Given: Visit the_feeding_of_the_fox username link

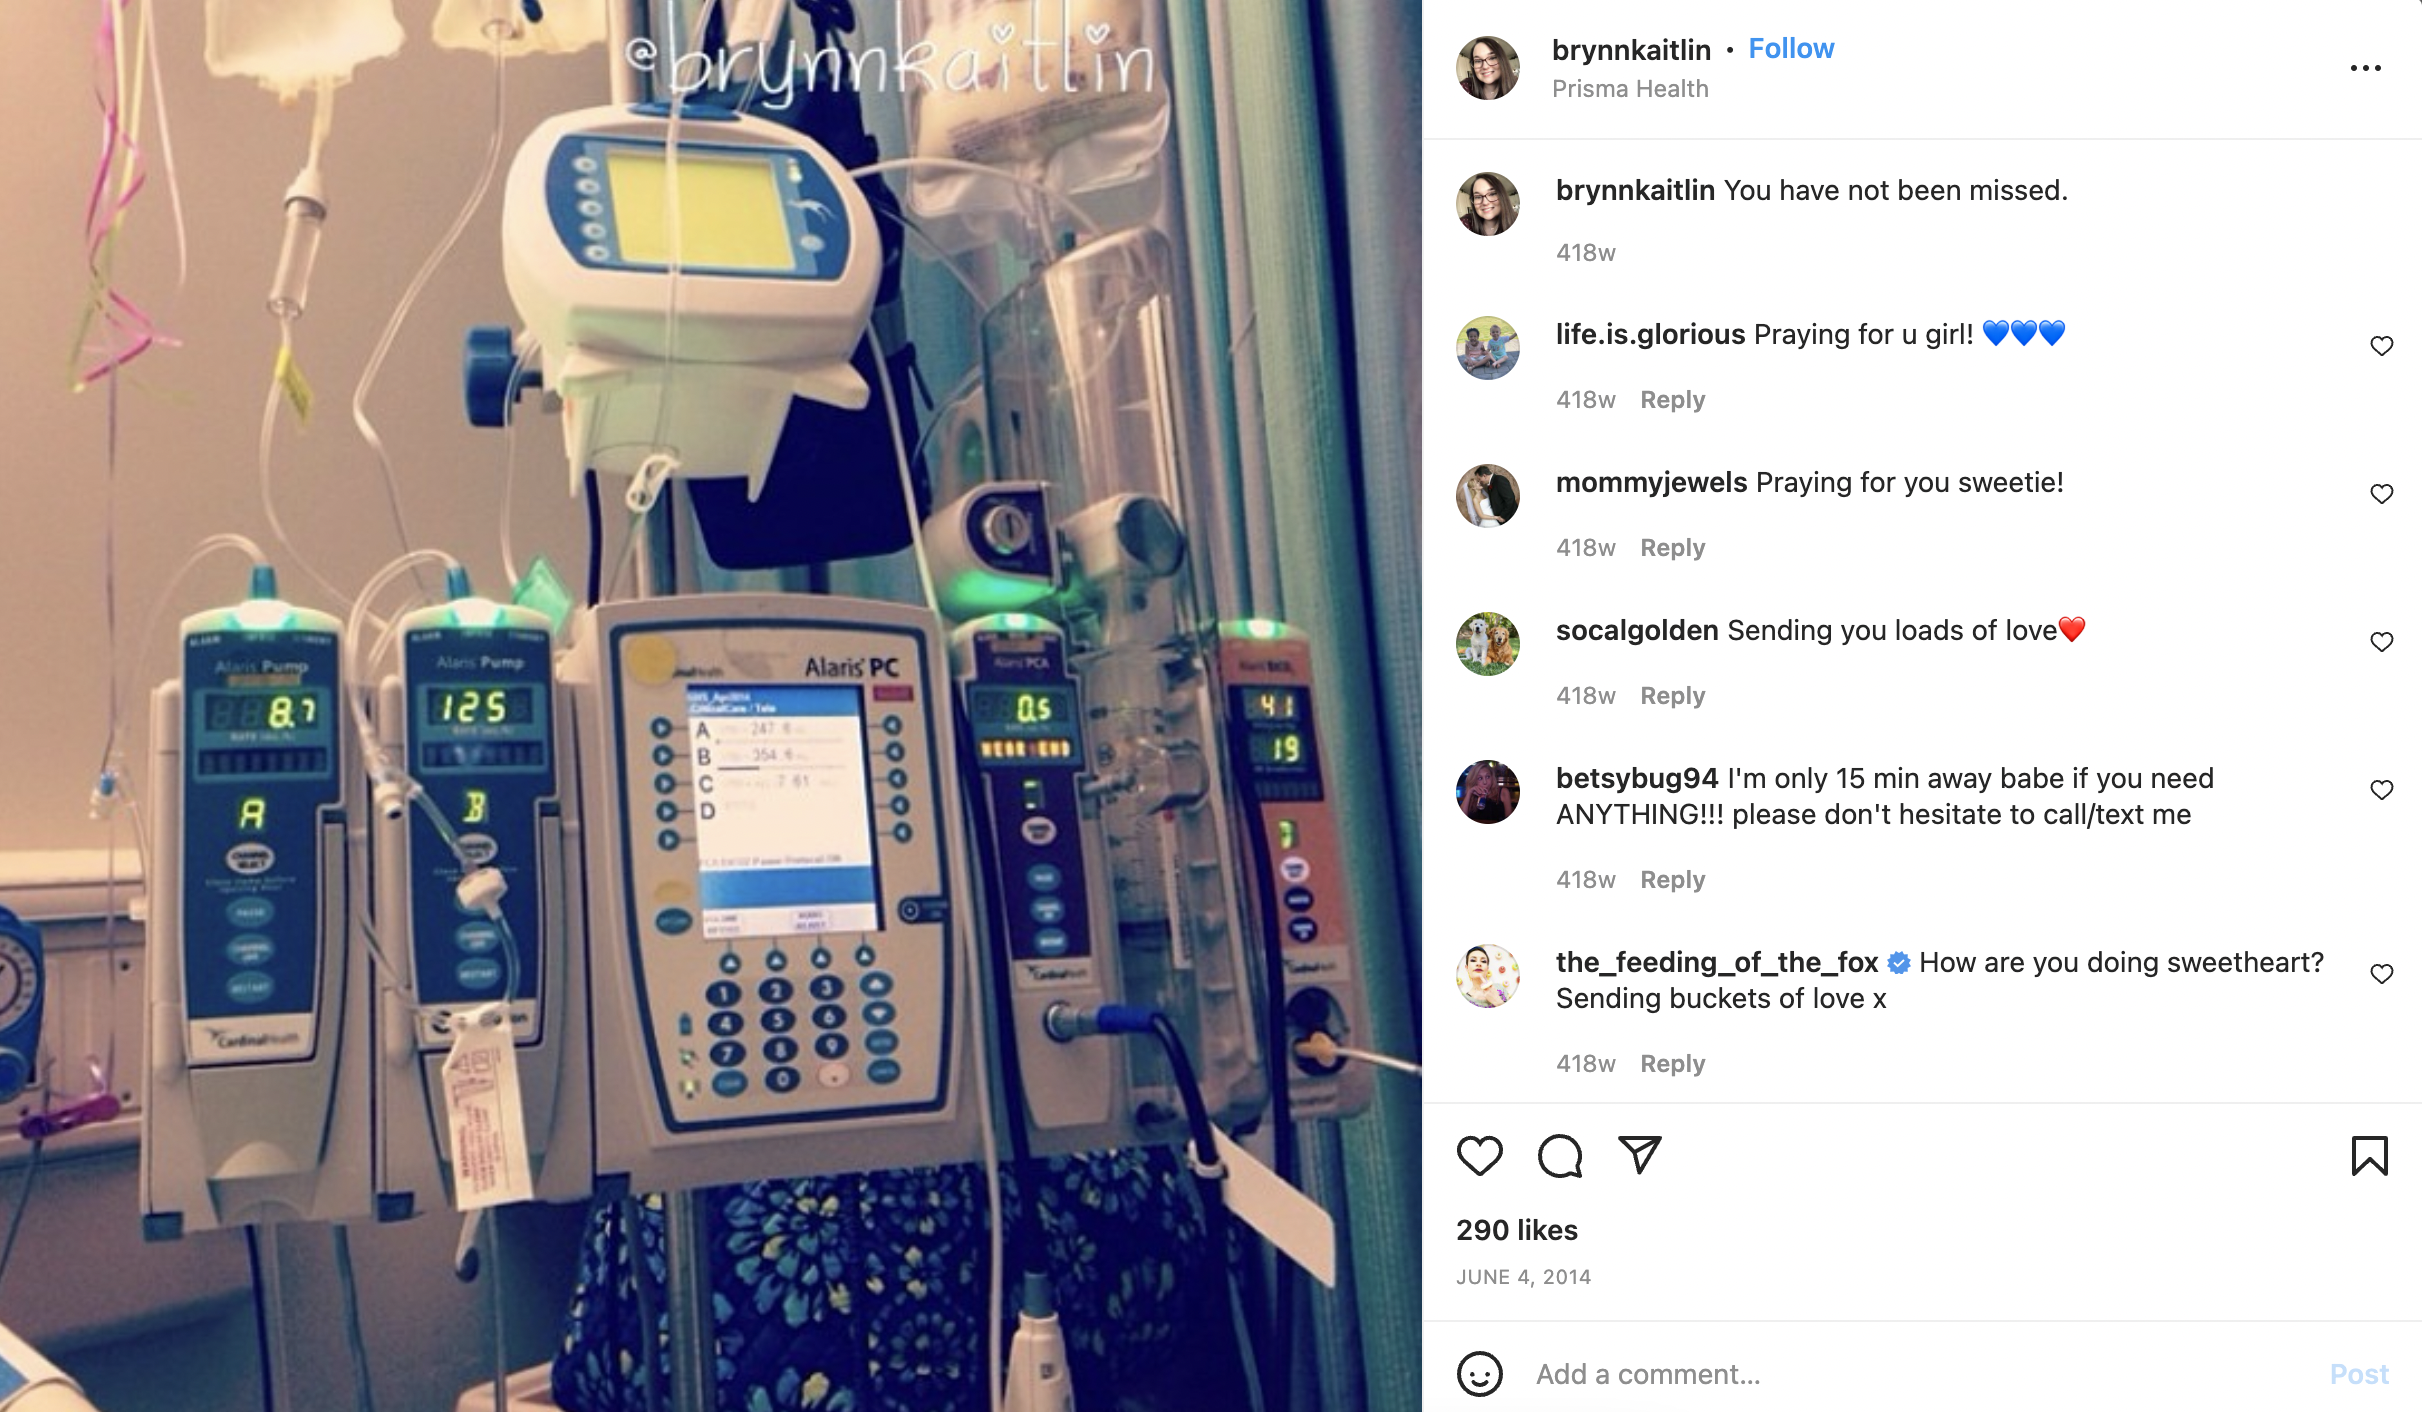Looking at the screenshot, I should click(1717, 962).
